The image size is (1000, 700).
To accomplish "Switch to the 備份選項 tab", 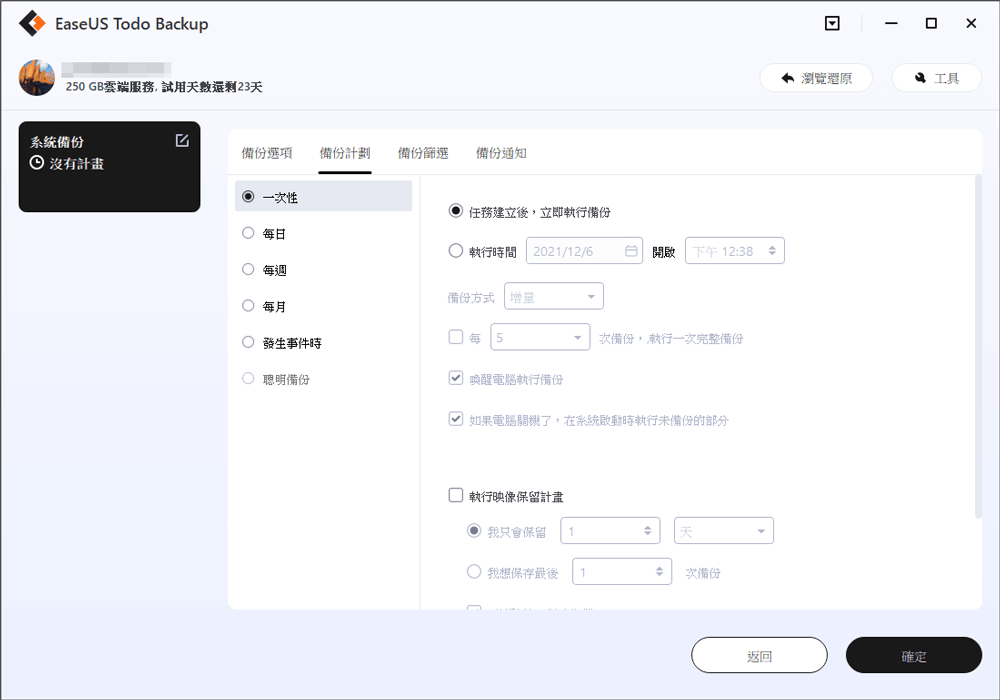I will point(268,154).
